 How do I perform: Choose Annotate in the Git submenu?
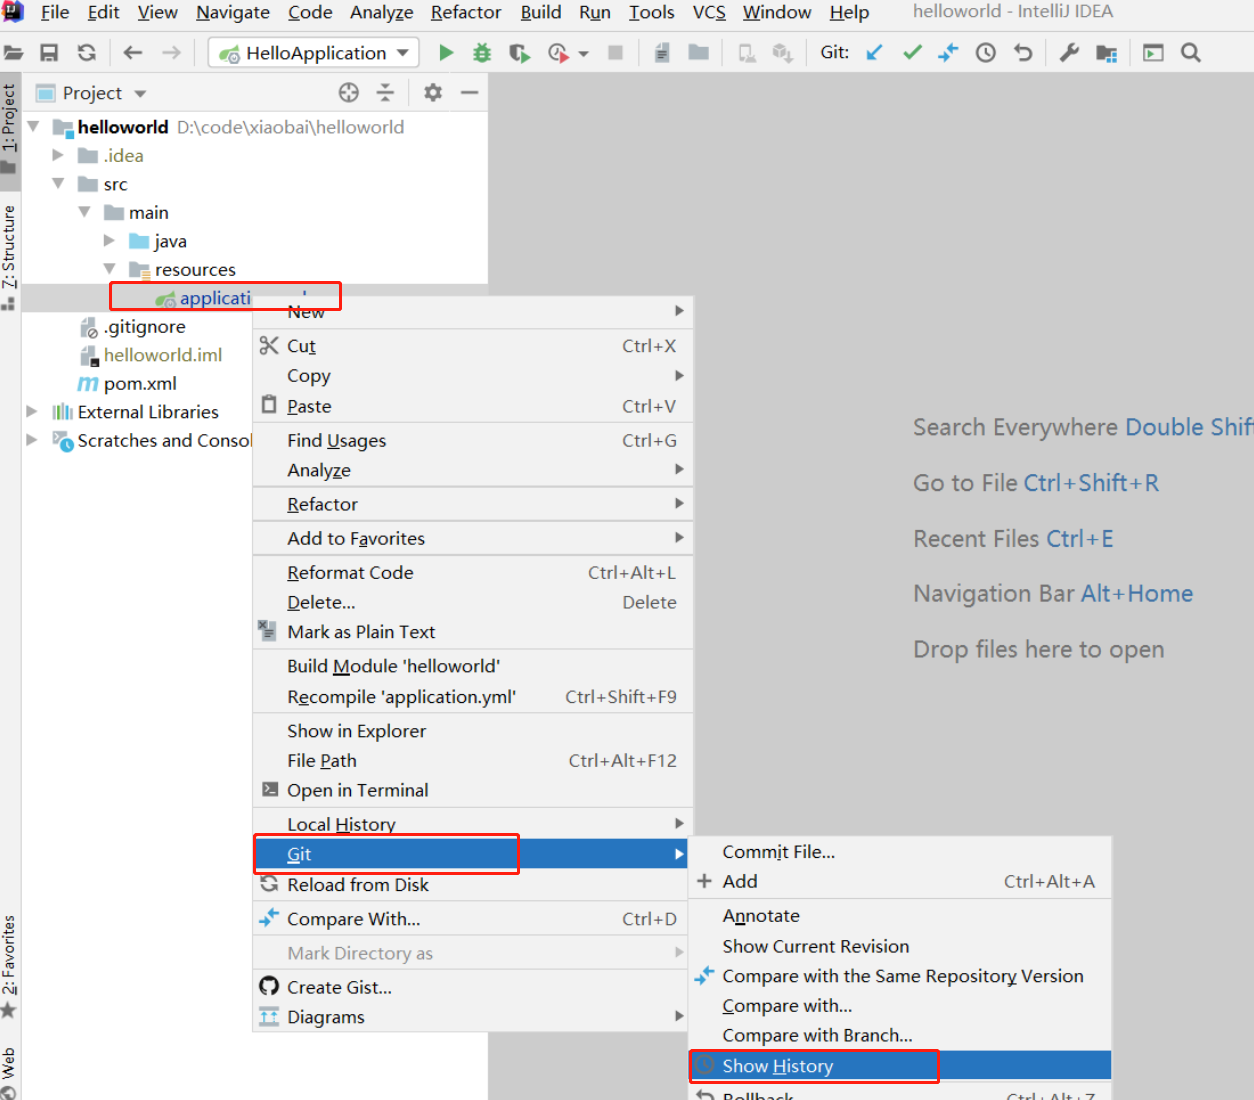[900, 916]
